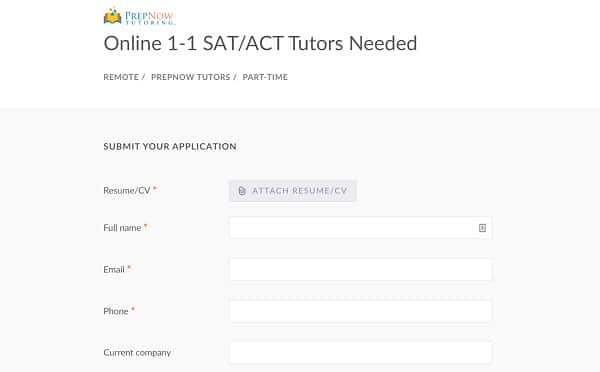Click the 'PREPNOW TUTORS /' department text
Image resolution: width=600 pixels, height=372 pixels.
tap(194, 77)
